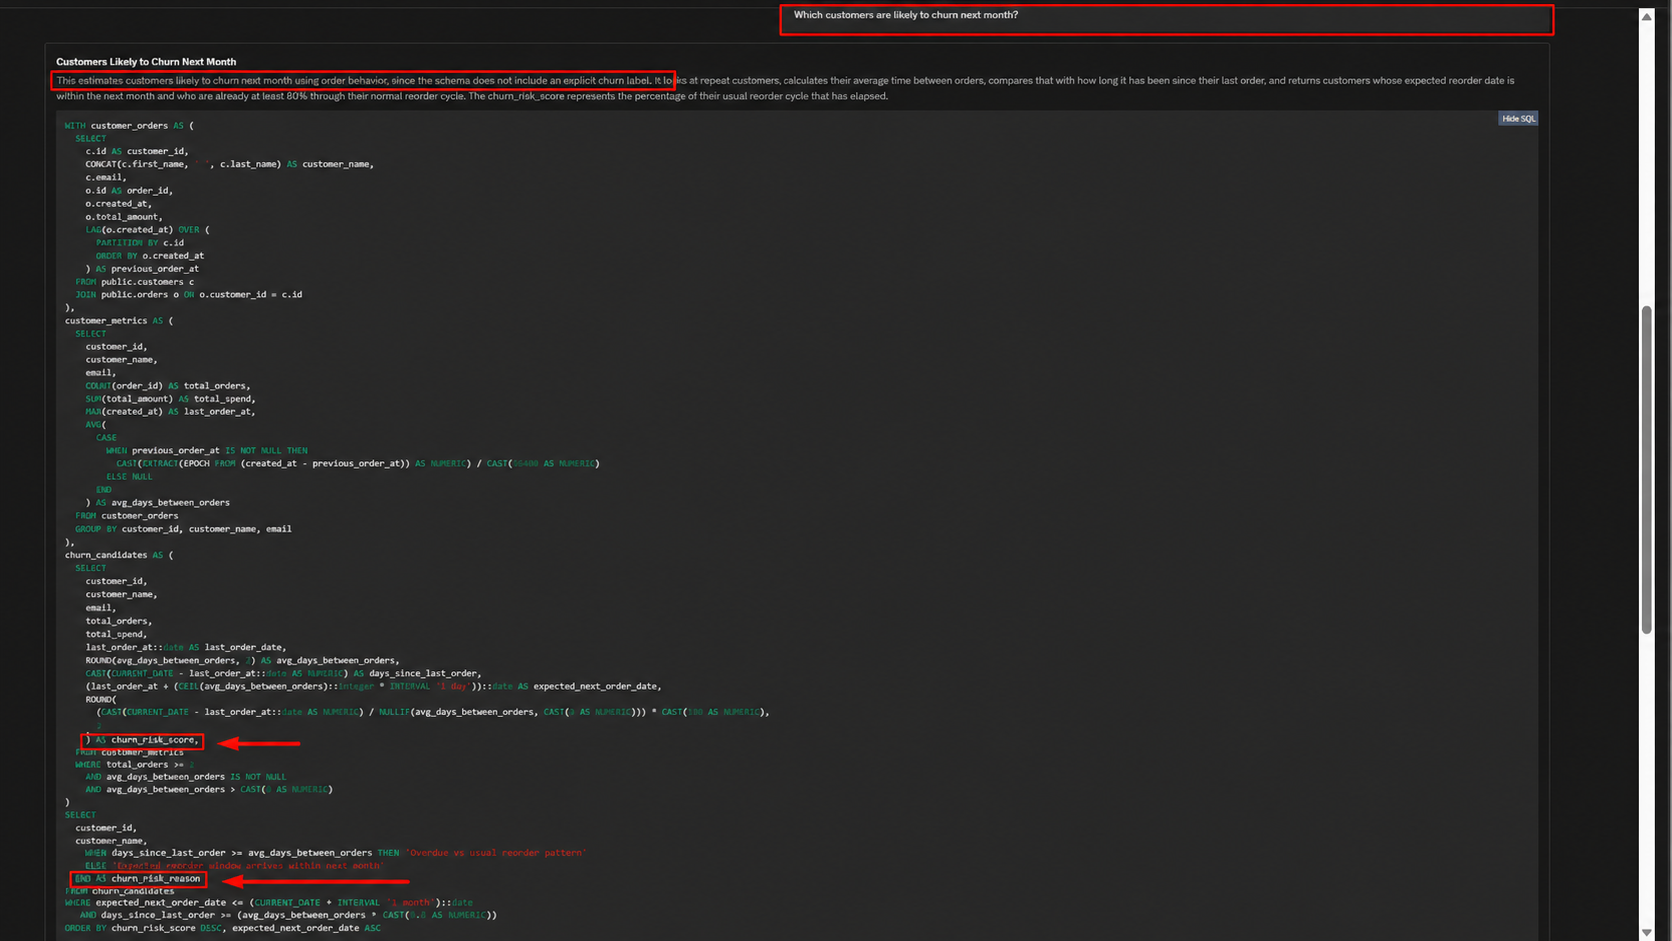Click the scroll down arrow of the scrollbar
The width and height of the screenshot is (1672, 941).
coord(1646,932)
